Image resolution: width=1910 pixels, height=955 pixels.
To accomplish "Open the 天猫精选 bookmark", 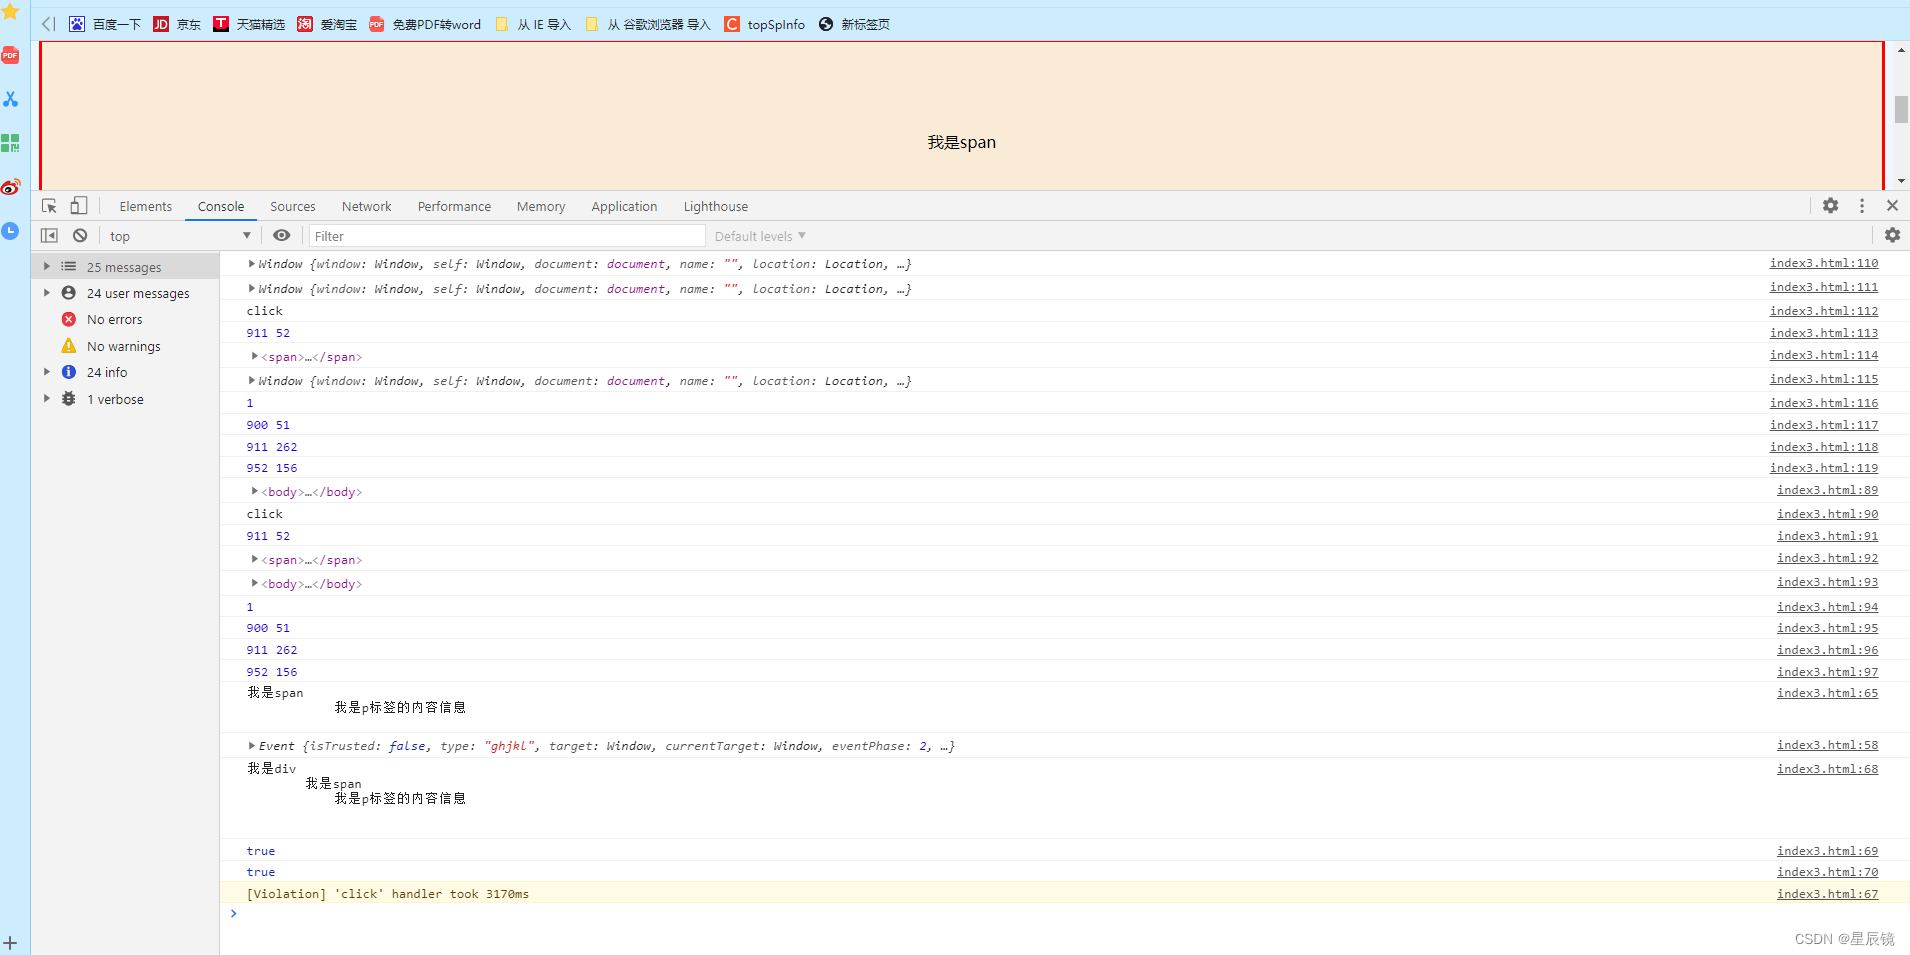I will click(249, 24).
